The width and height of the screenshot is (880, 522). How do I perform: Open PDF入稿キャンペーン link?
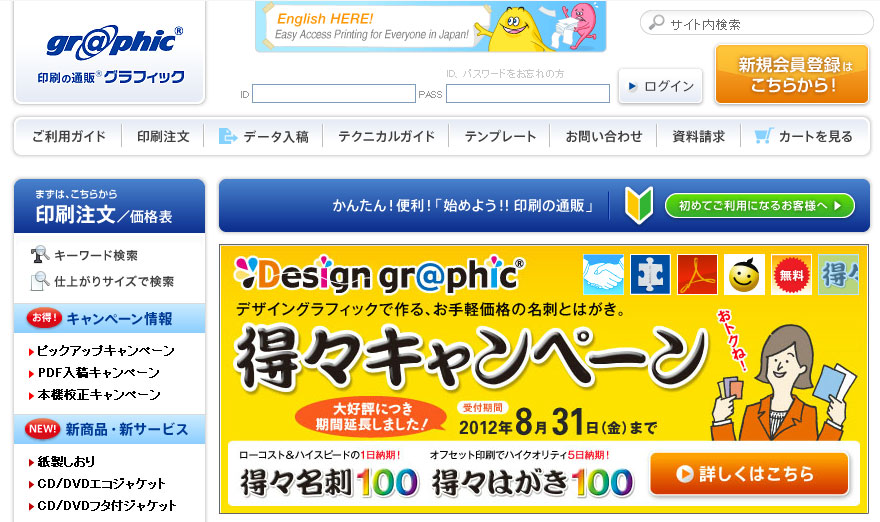(x=99, y=373)
